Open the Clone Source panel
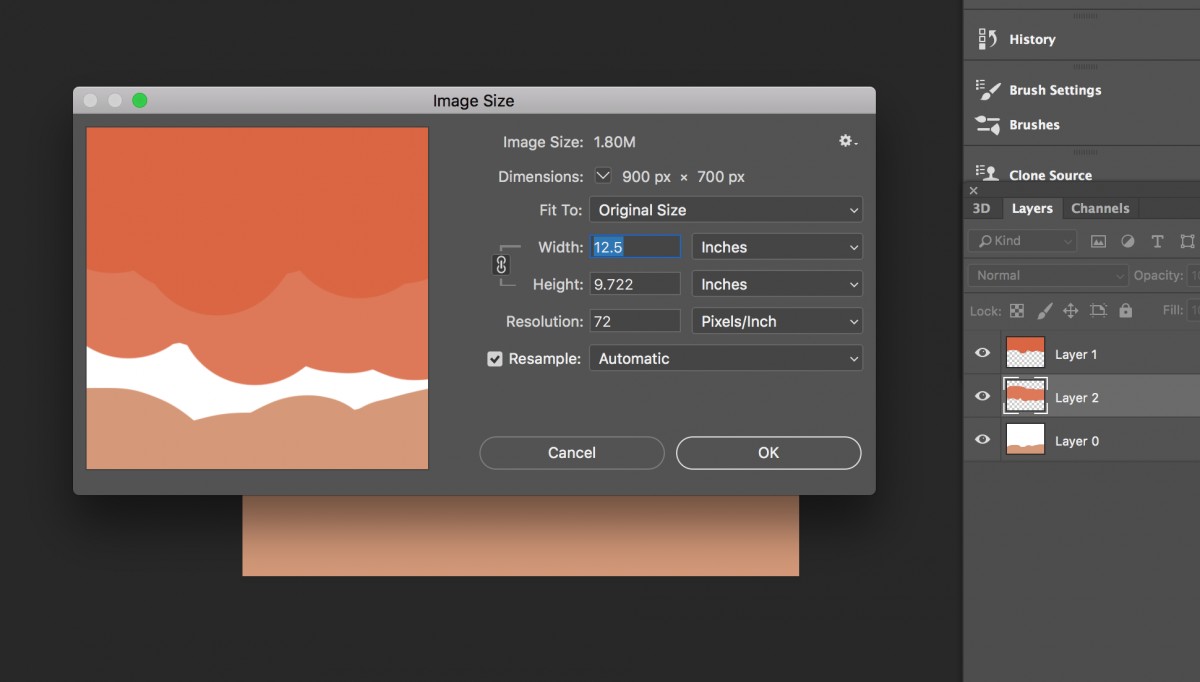The width and height of the screenshot is (1200, 682). 1050,175
